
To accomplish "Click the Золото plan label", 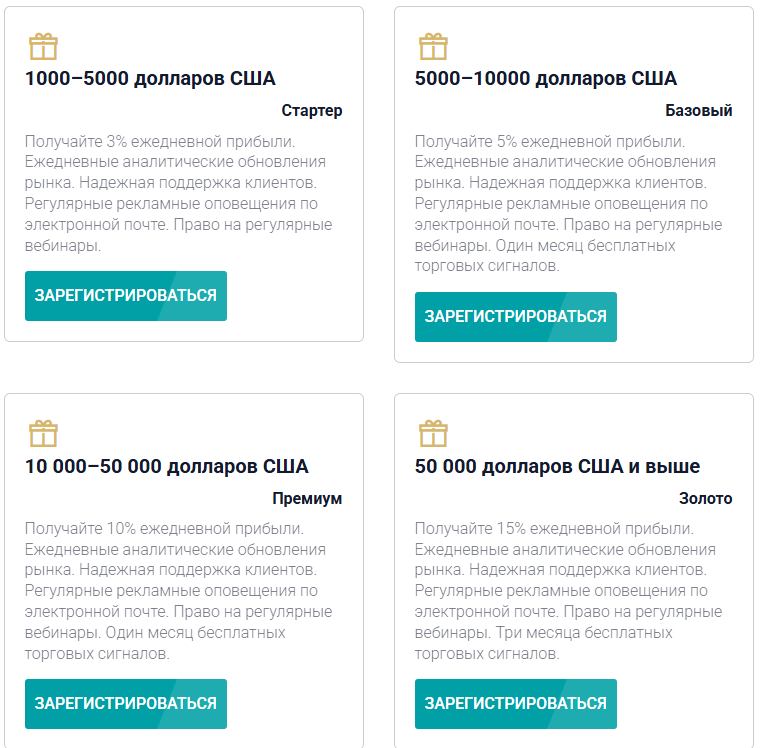I will [x=706, y=498].
